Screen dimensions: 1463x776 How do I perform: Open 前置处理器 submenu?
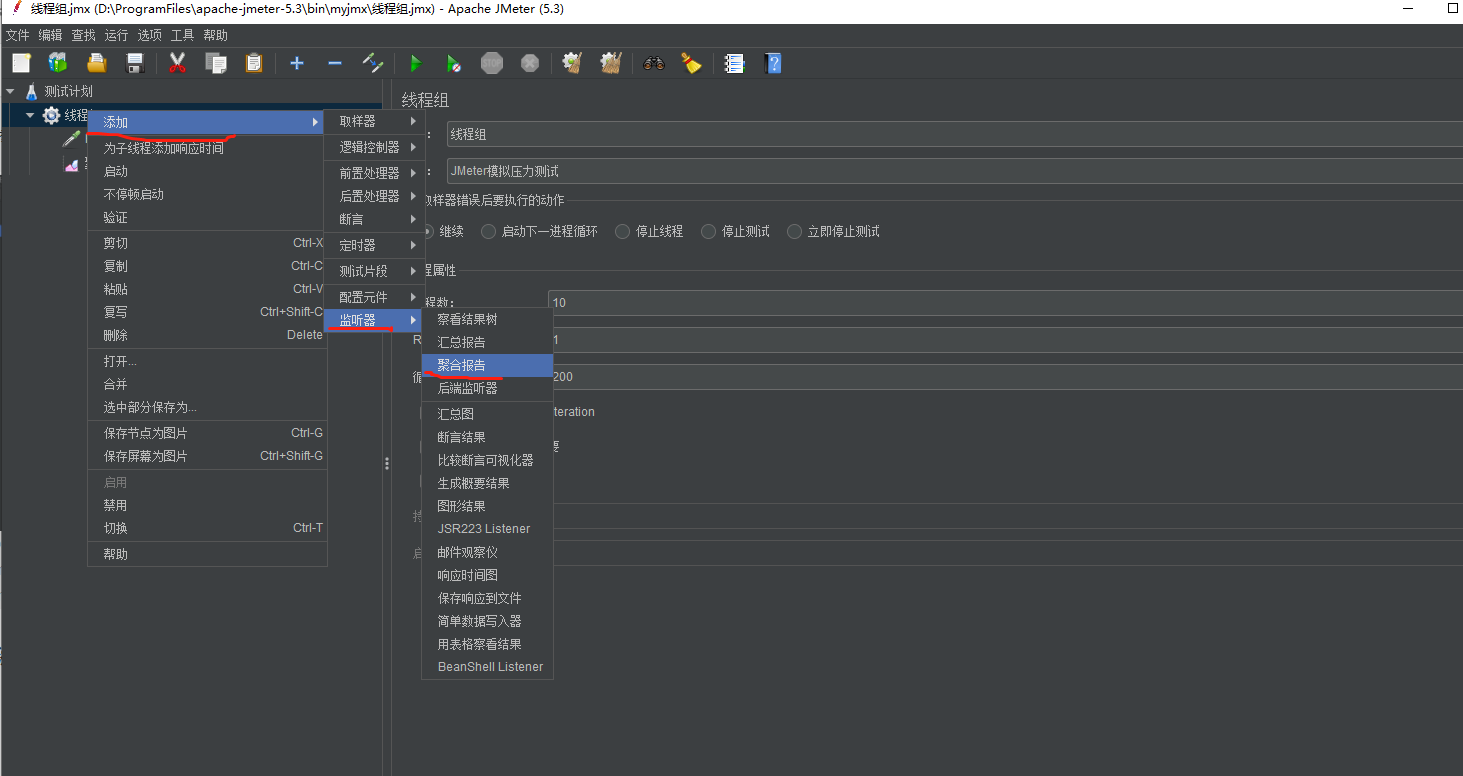(x=375, y=173)
